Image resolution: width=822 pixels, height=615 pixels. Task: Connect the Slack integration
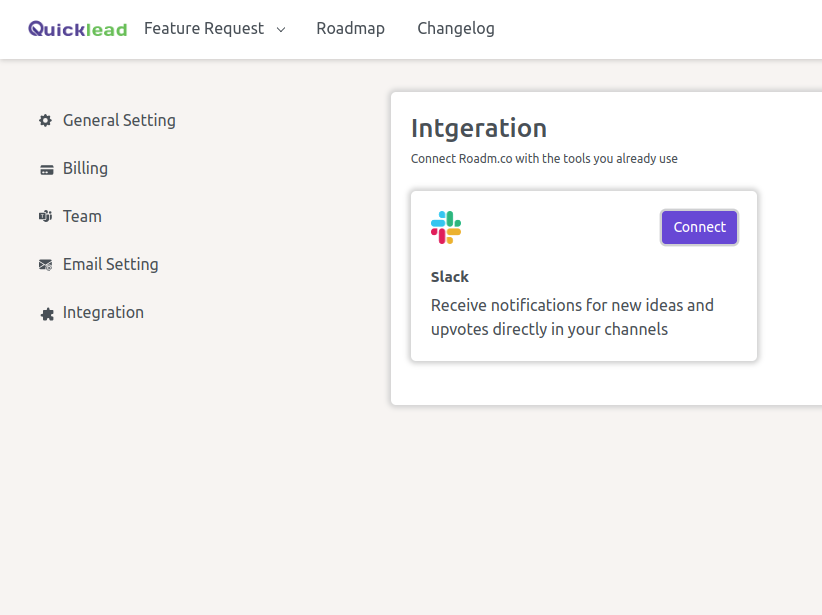coord(699,227)
